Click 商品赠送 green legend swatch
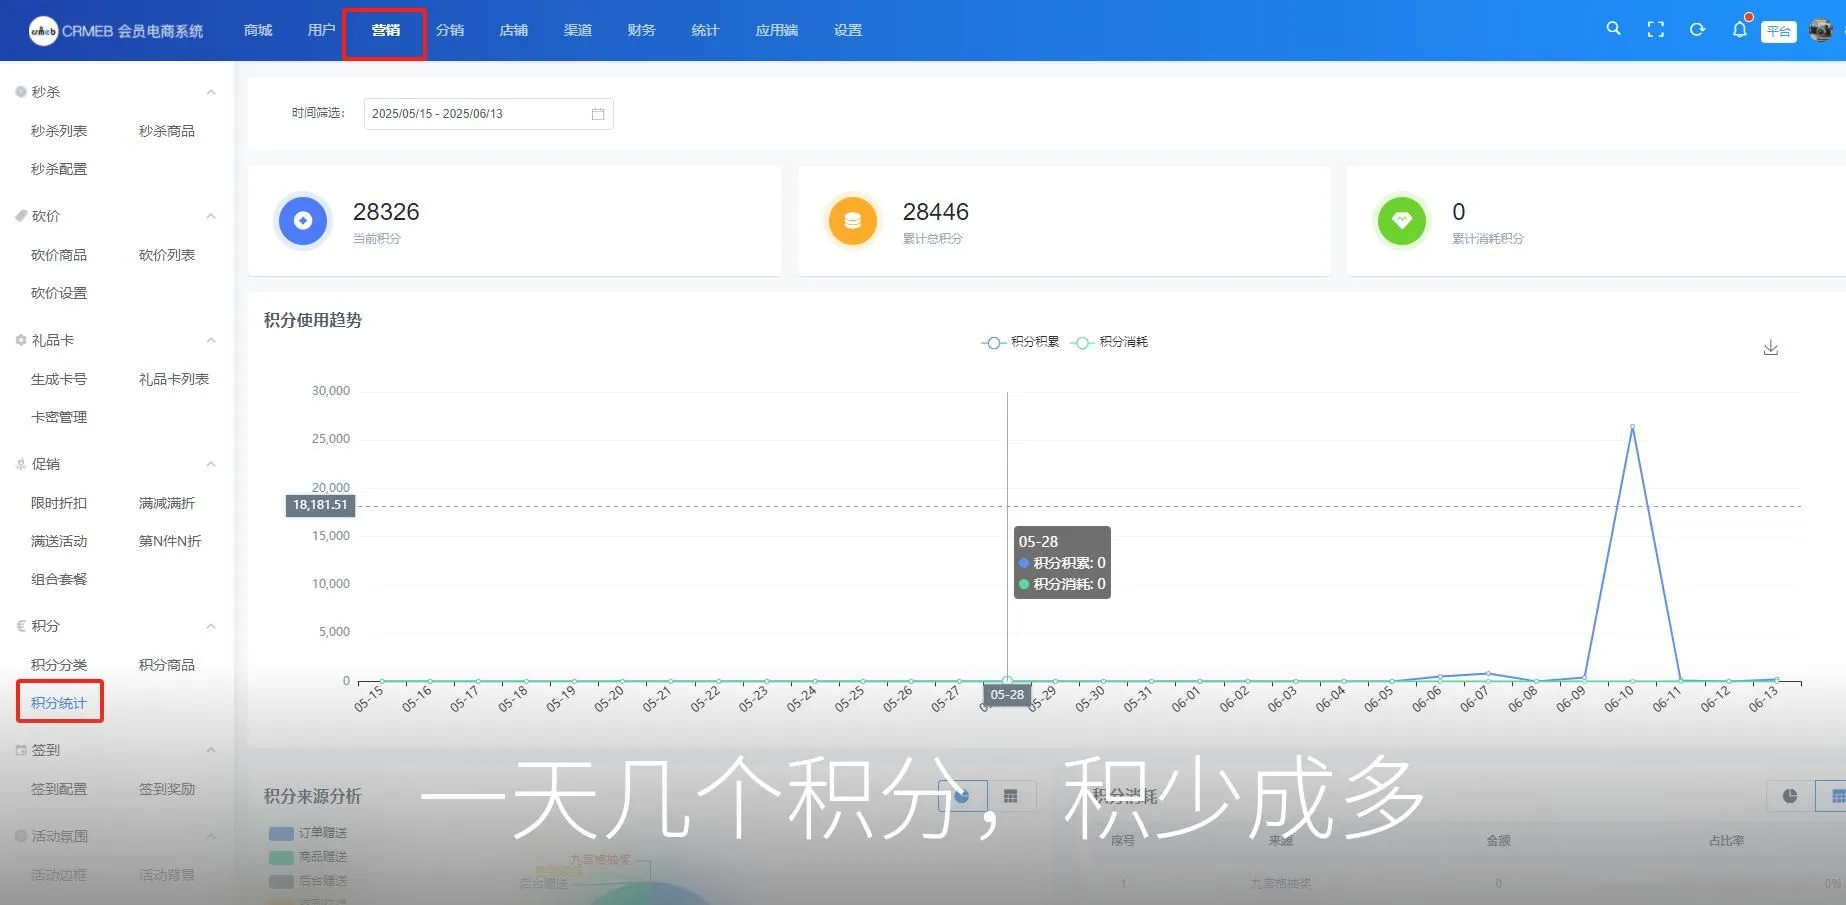This screenshot has width=1846, height=905. [x=281, y=857]
